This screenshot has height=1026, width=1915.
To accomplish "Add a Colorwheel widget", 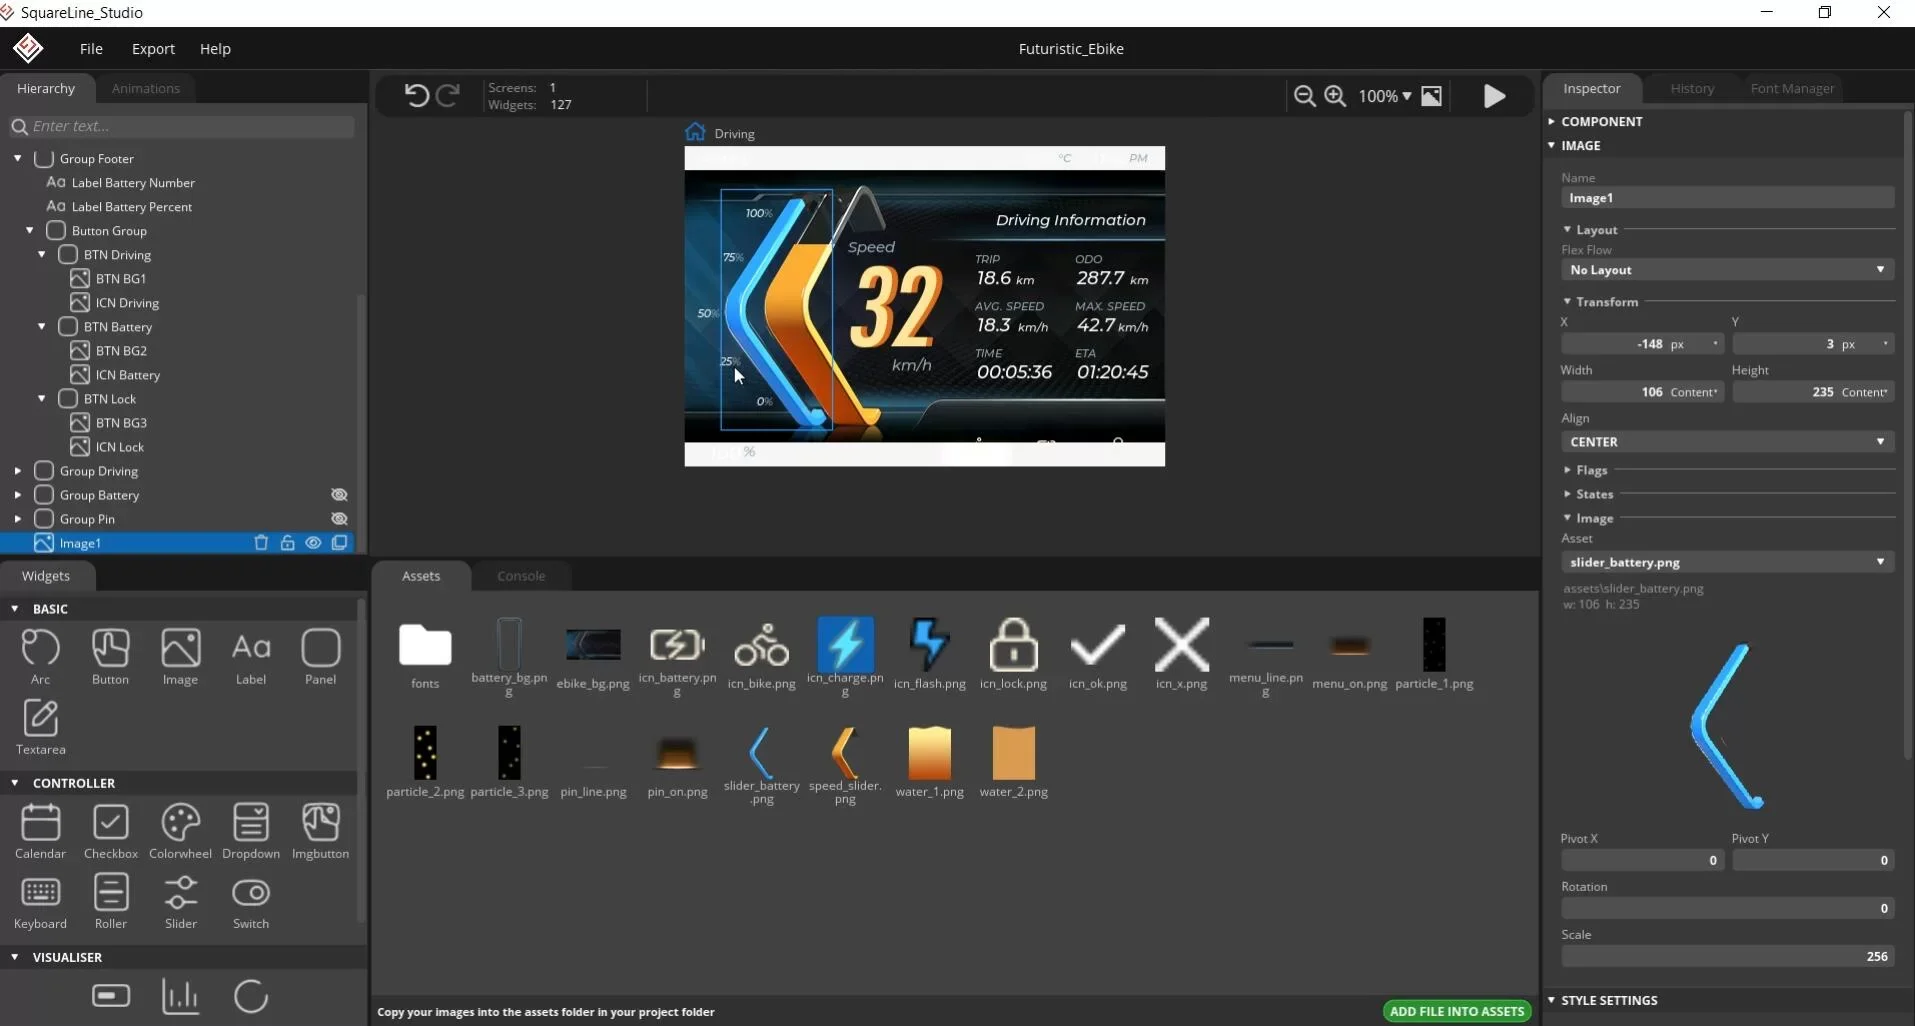I will pos(180,831).
